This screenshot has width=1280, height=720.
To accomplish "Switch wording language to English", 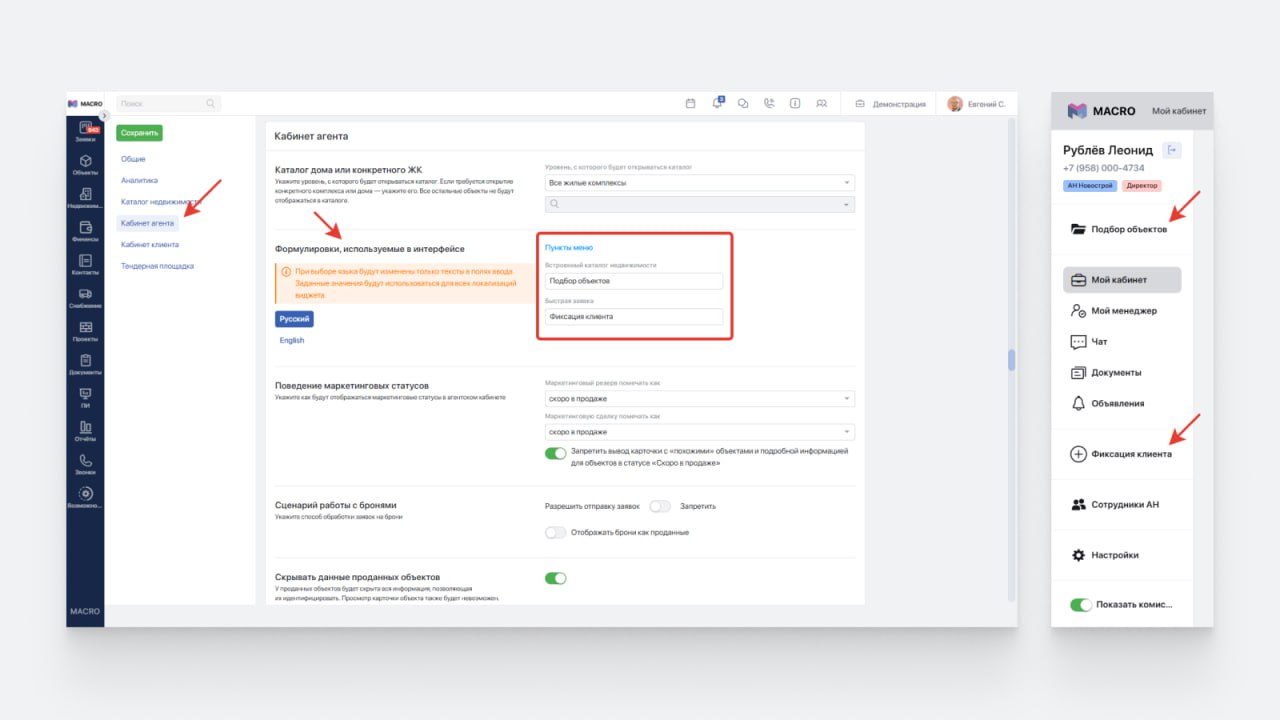I will pos(292,341).
